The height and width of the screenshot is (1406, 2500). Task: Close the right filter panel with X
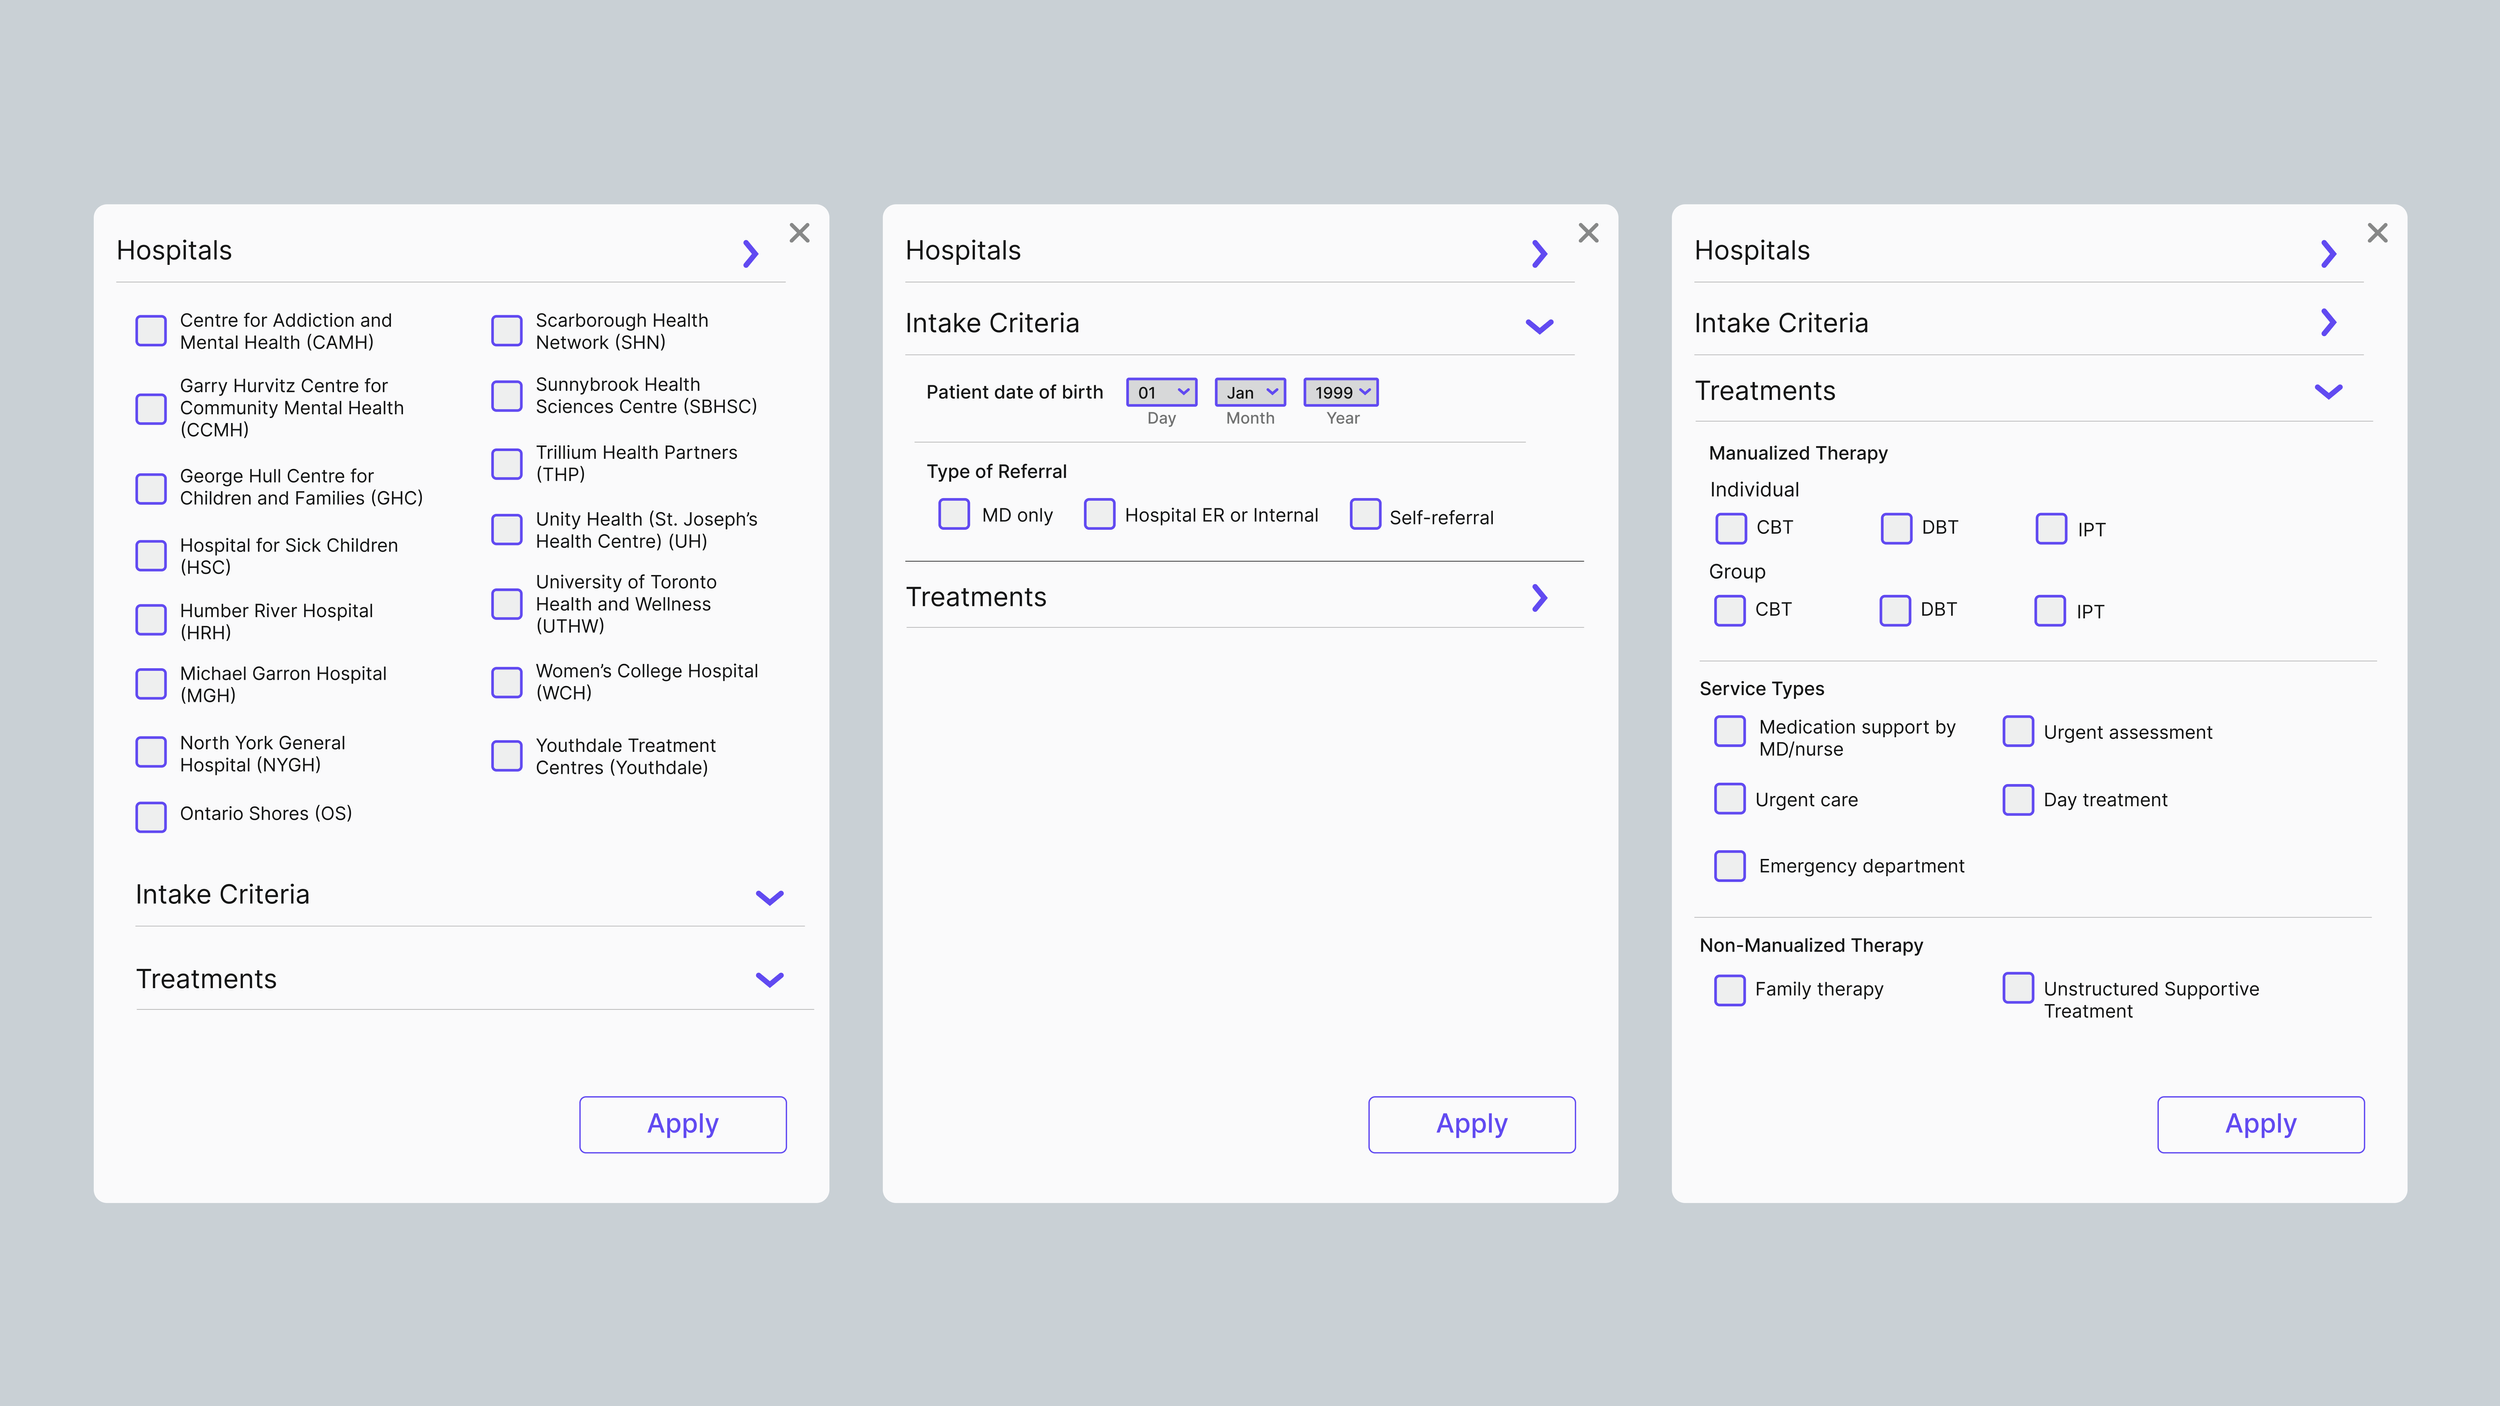coord(2377,233)
